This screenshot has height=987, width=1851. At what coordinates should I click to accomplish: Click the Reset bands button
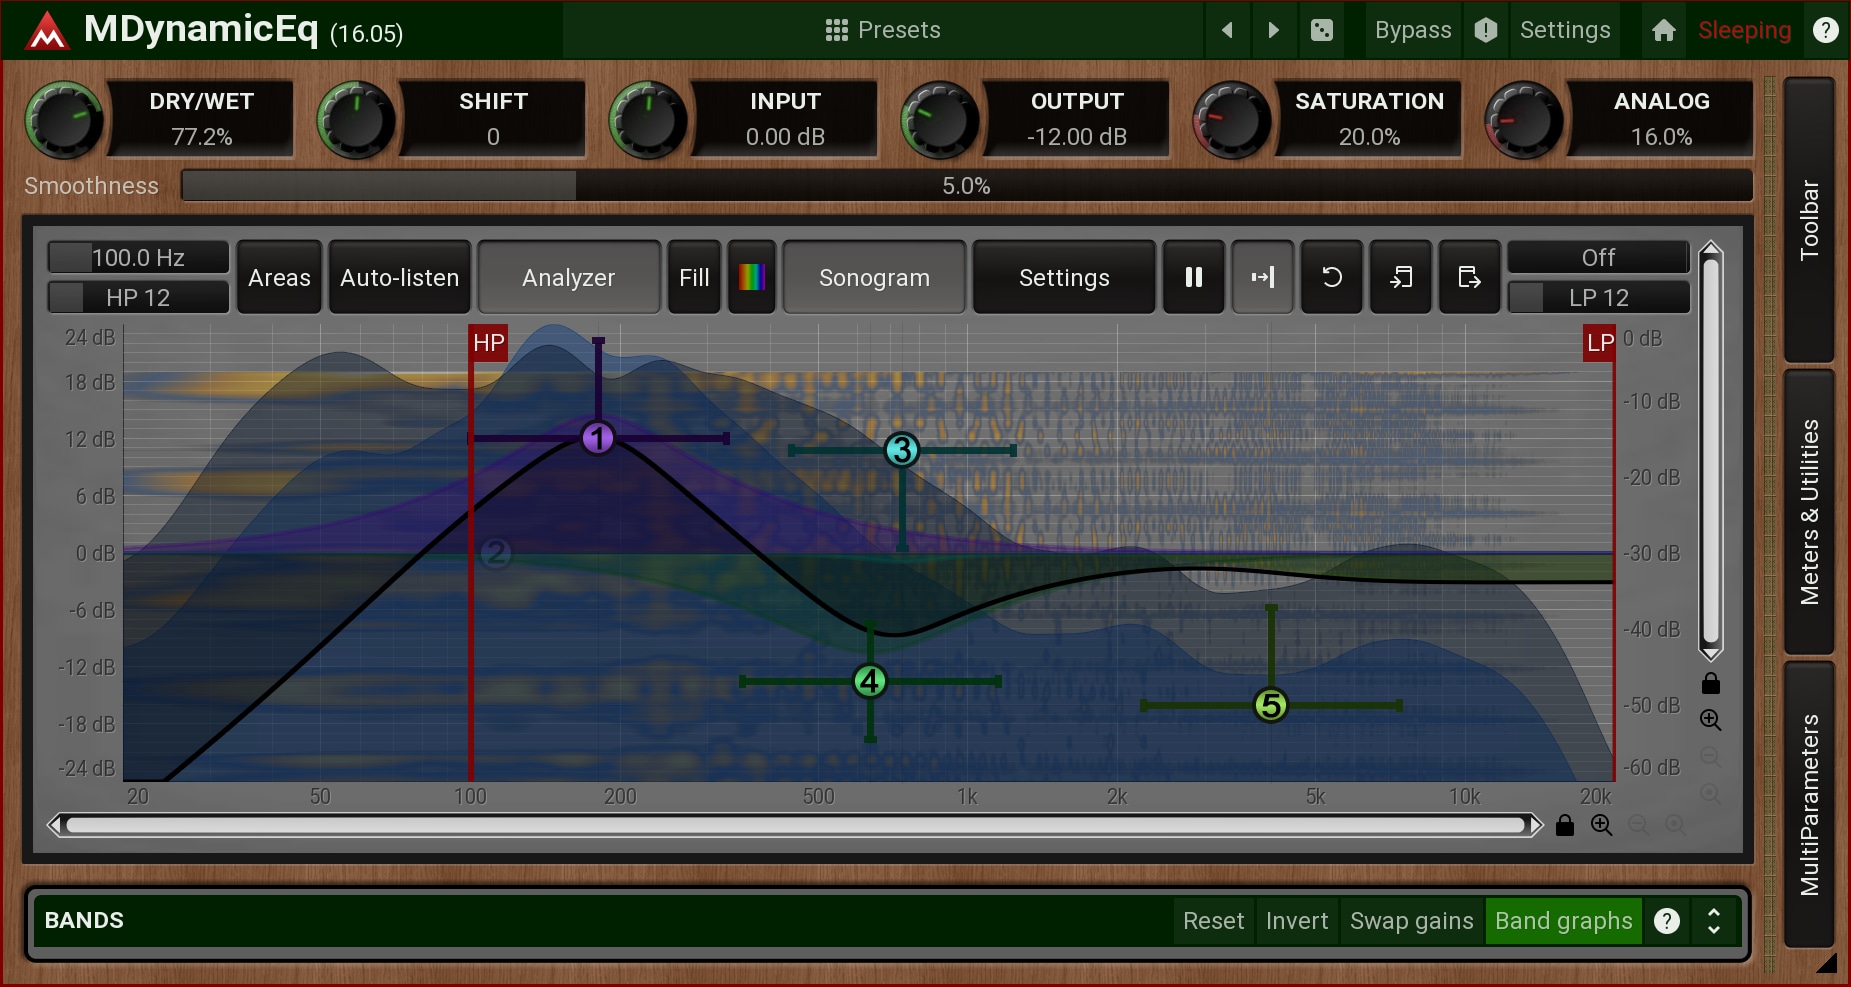pyautogui.click(x=1213, y=921)
